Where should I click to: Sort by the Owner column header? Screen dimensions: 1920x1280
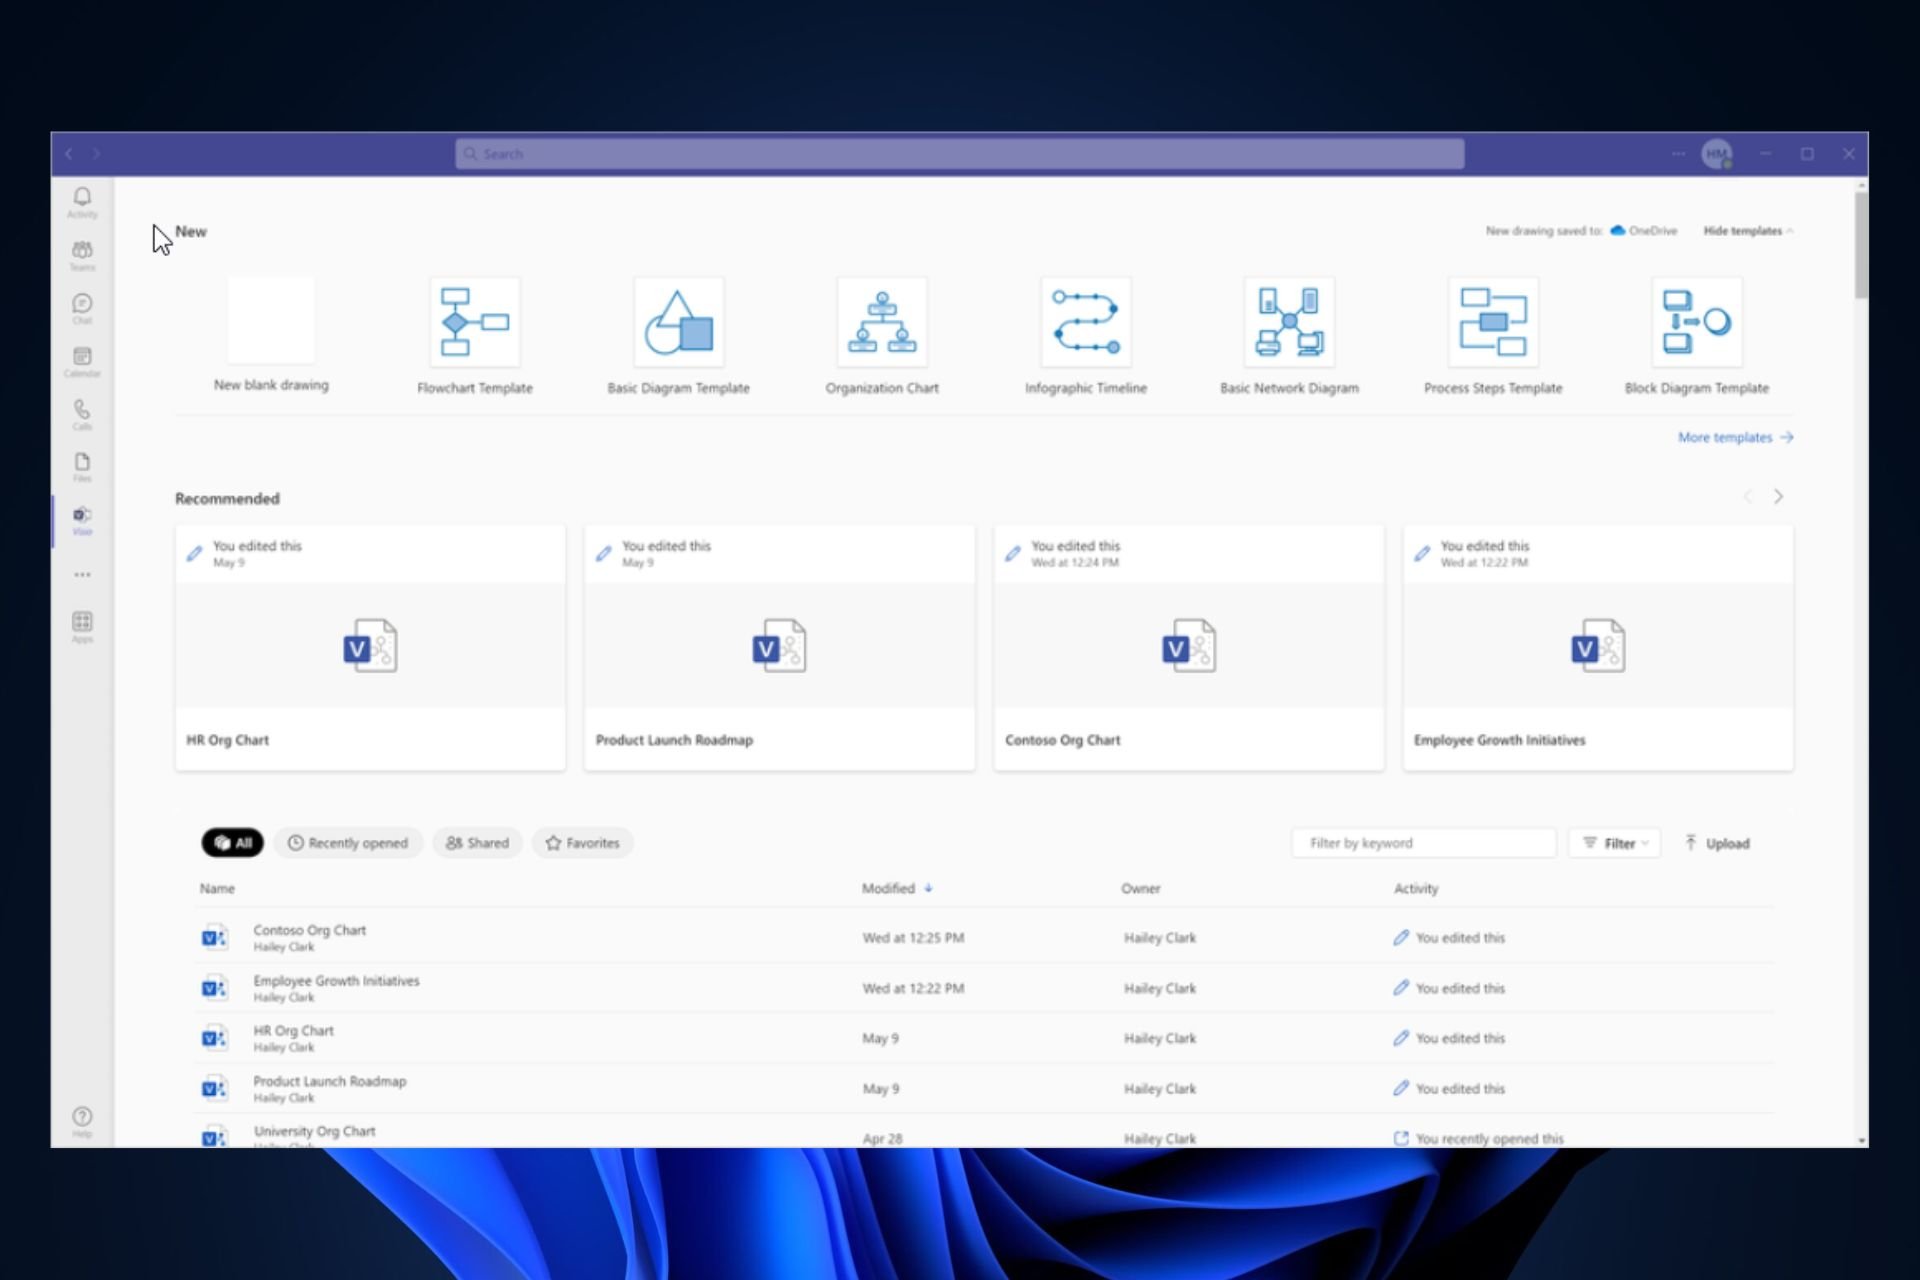coord(1141,888)
